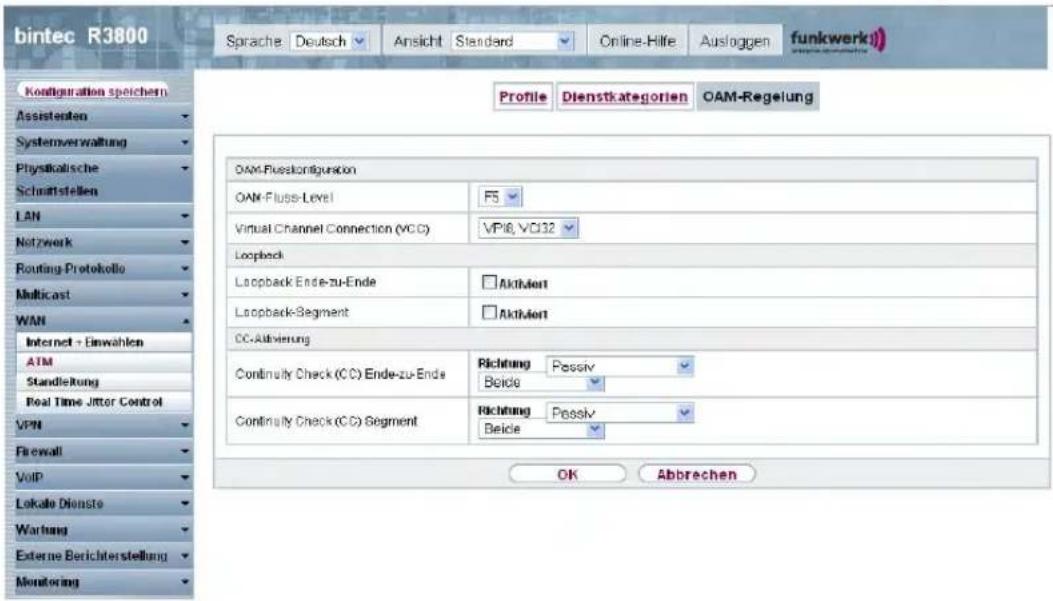Click the funkwerk logo
The image size is (1053, 601).
click(x=837, y=40)
